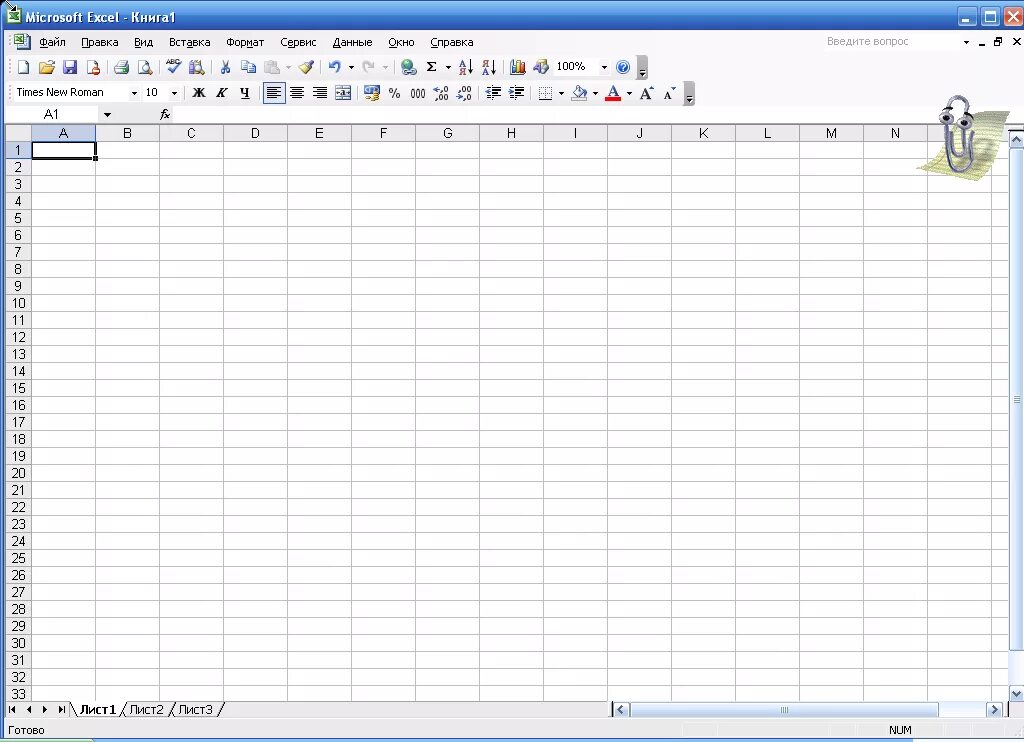
Task: Click the Permission document icon
Action: (x=93, y=67)
